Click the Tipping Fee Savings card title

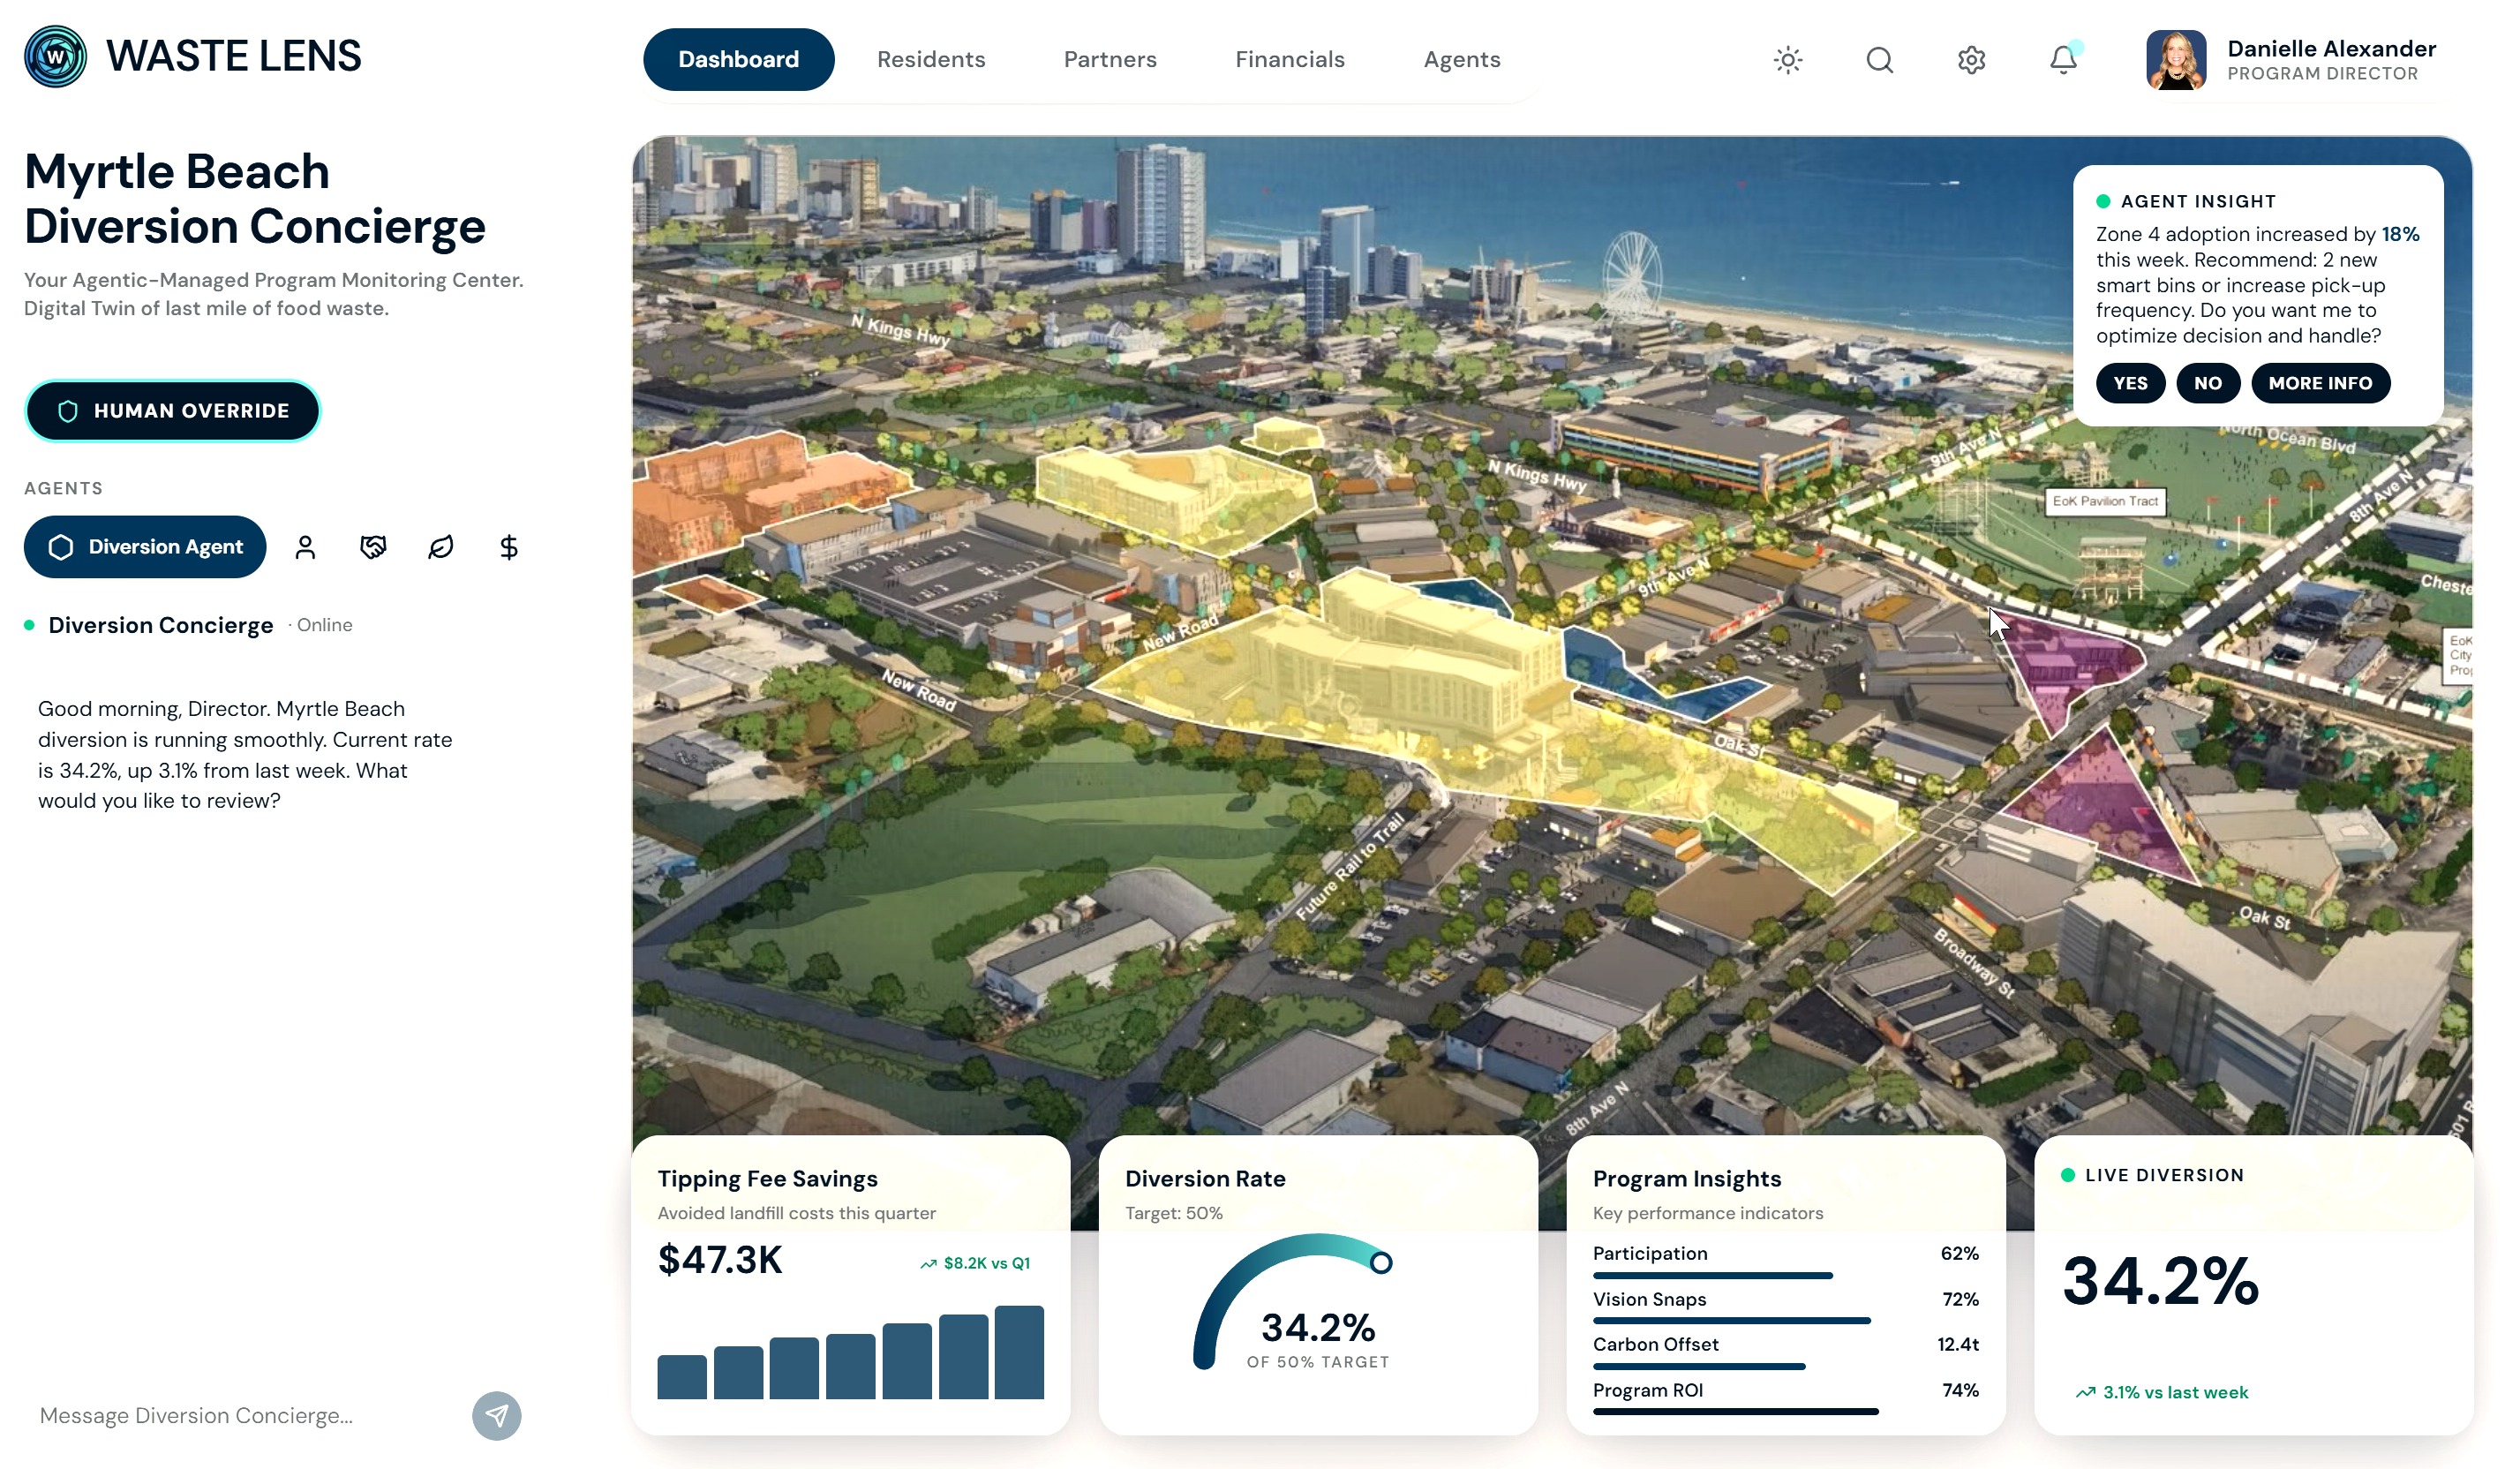click(x=767, y=1178)
